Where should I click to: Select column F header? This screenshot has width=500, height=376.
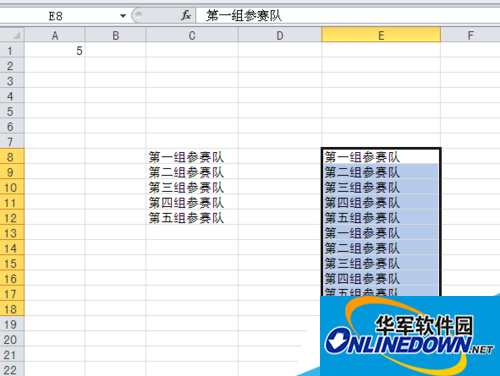470,35
